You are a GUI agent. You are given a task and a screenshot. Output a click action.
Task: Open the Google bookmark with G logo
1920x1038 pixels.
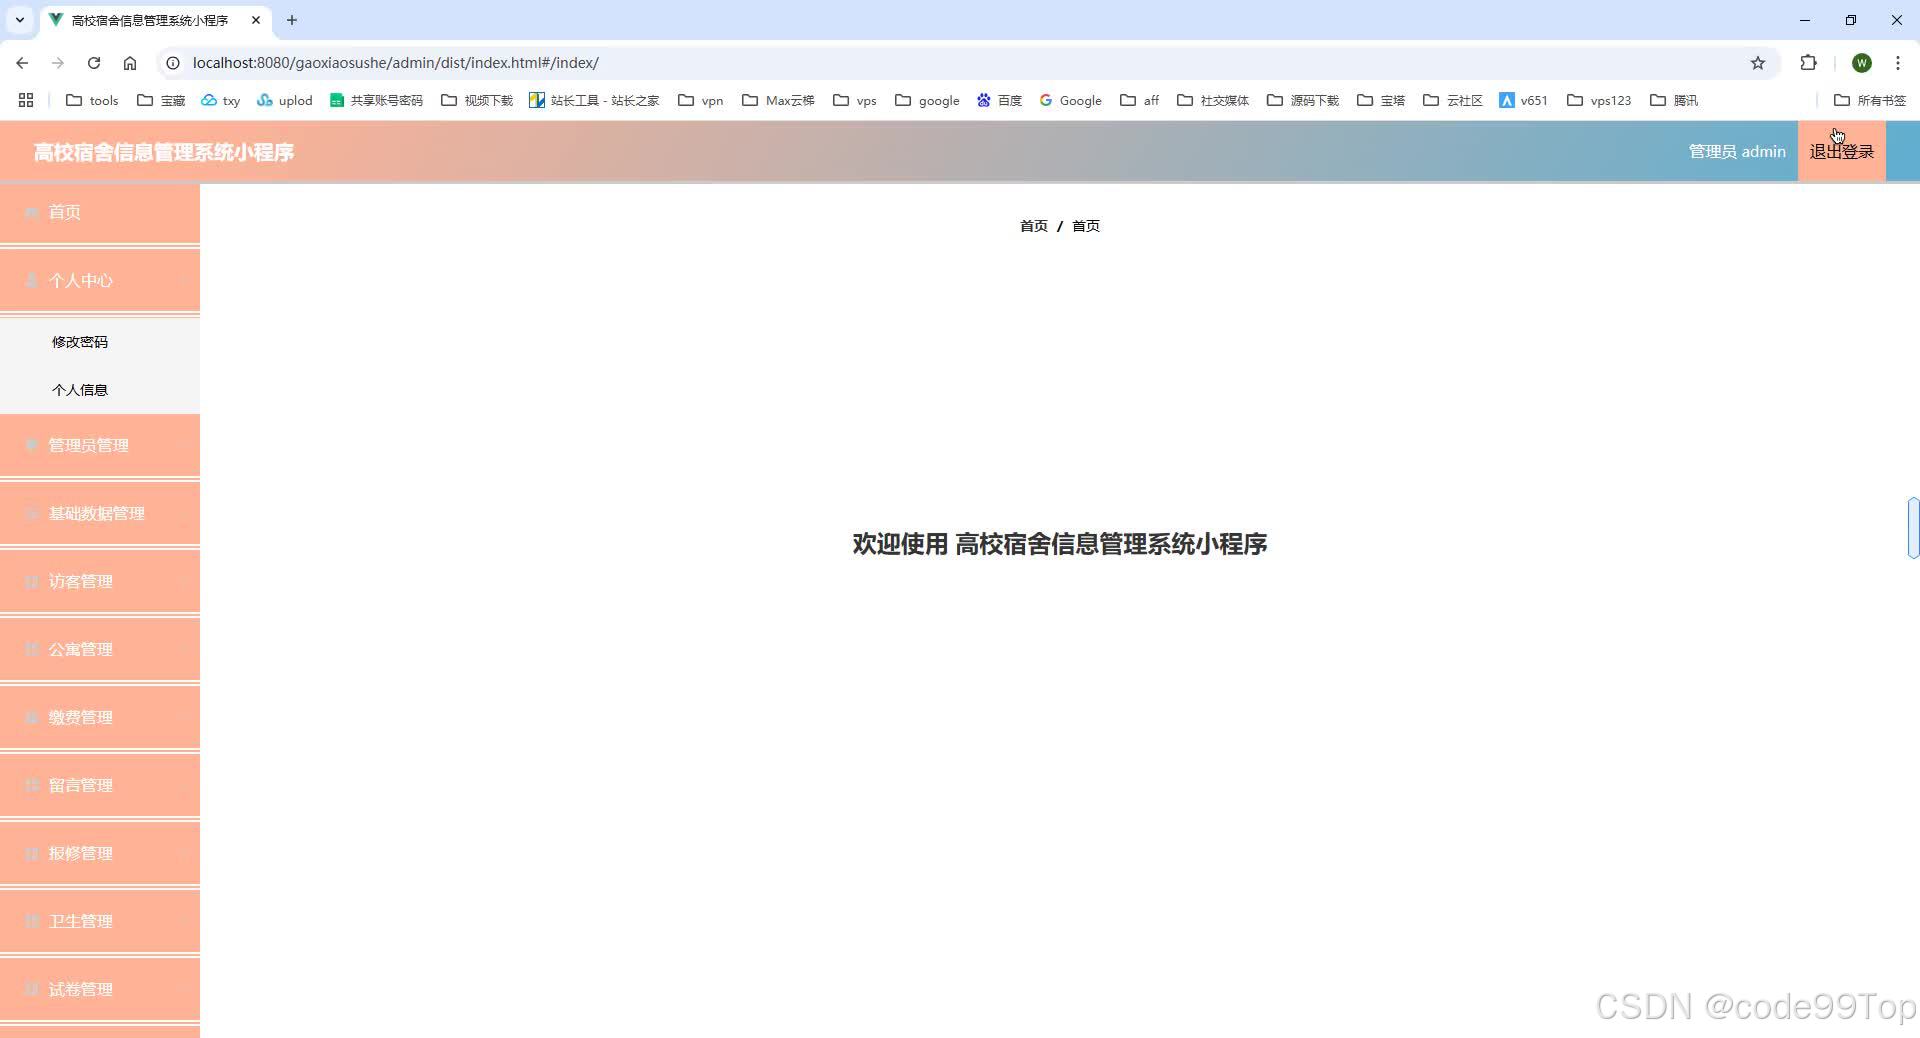click(x=1070, y=100)
